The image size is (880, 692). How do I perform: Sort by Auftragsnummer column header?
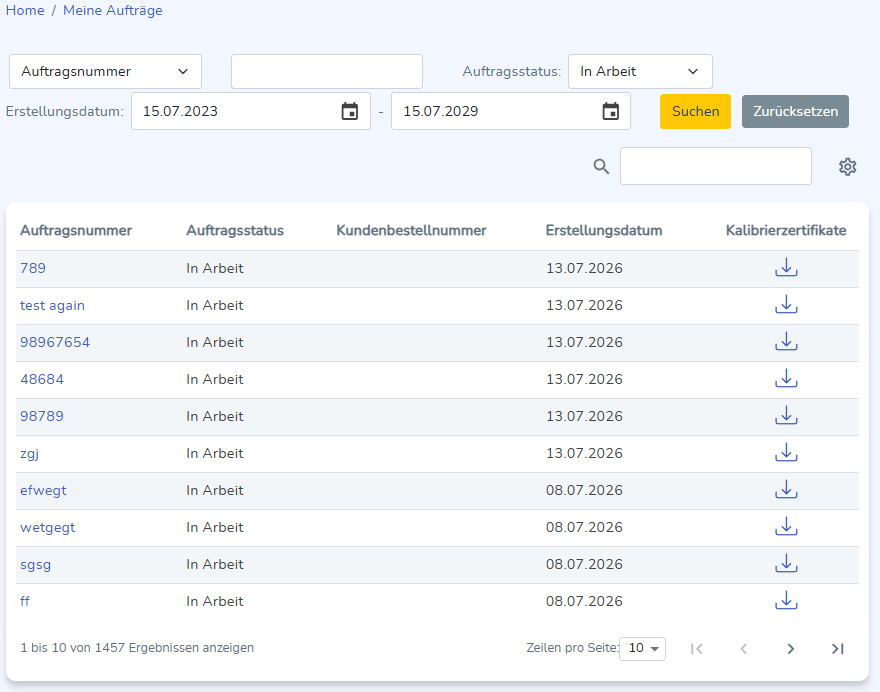(76, 230)
